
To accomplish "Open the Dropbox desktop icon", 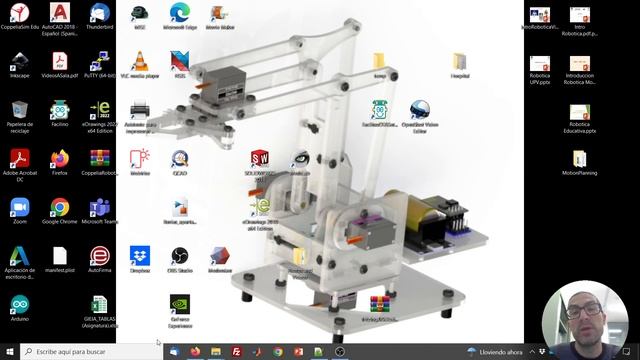I will pyautogui.click(x=140, y=259).
